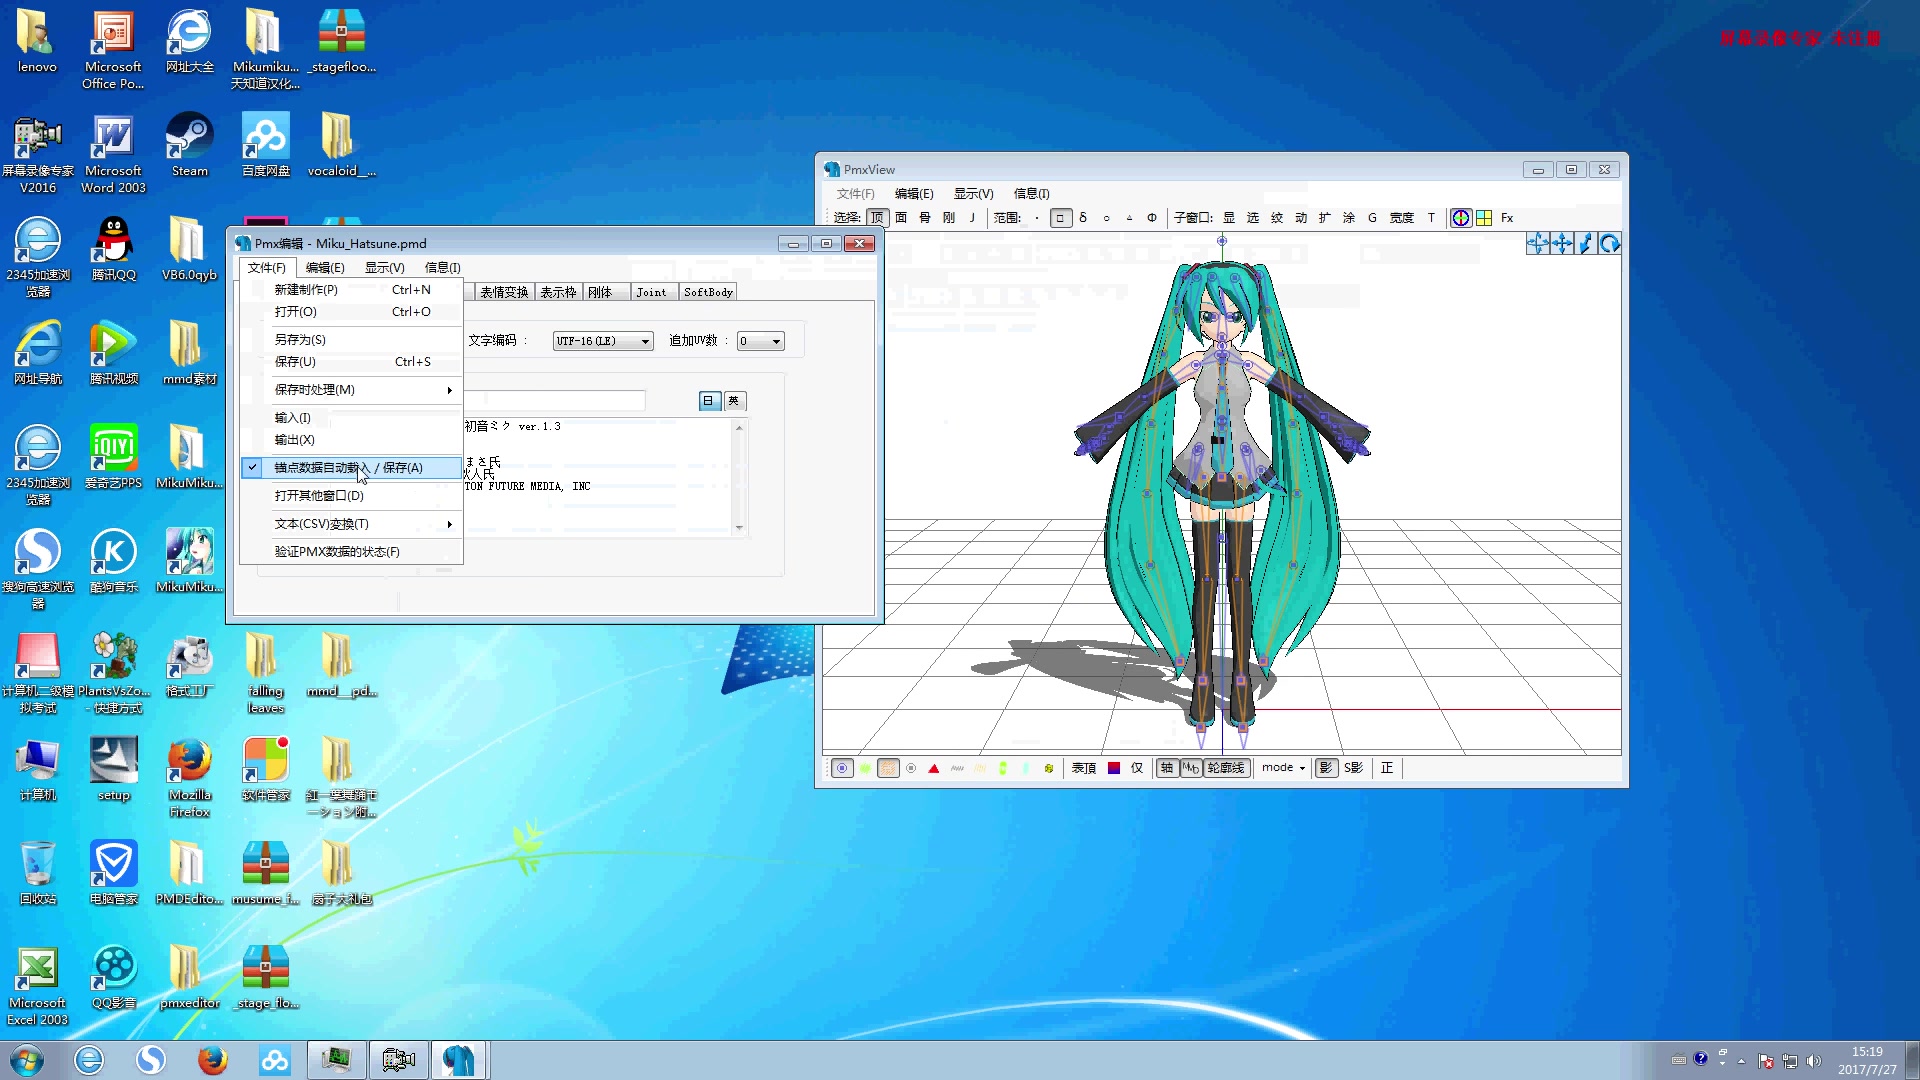Click the red triangle display icon
Screen dimensions: 1920x1080
[933, 768]
